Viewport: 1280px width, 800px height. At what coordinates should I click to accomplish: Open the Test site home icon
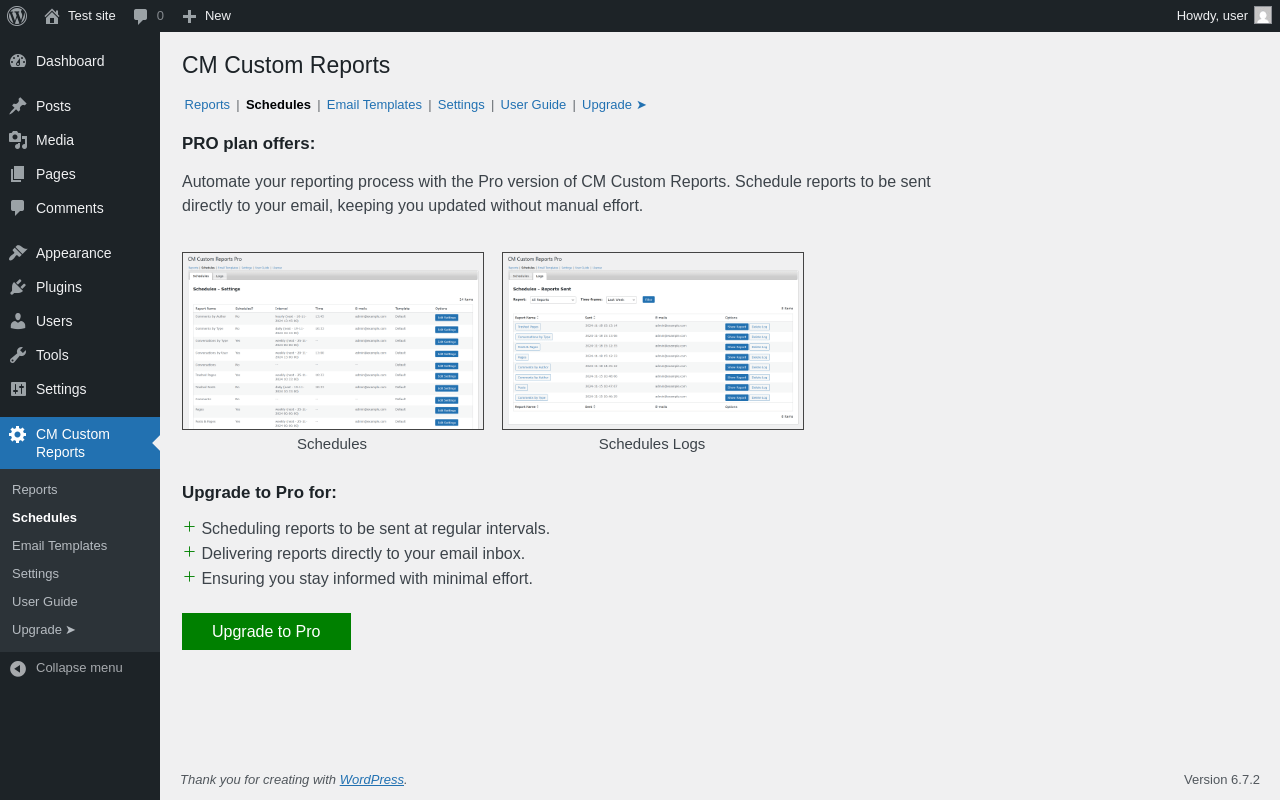click(x=52, y=16)
